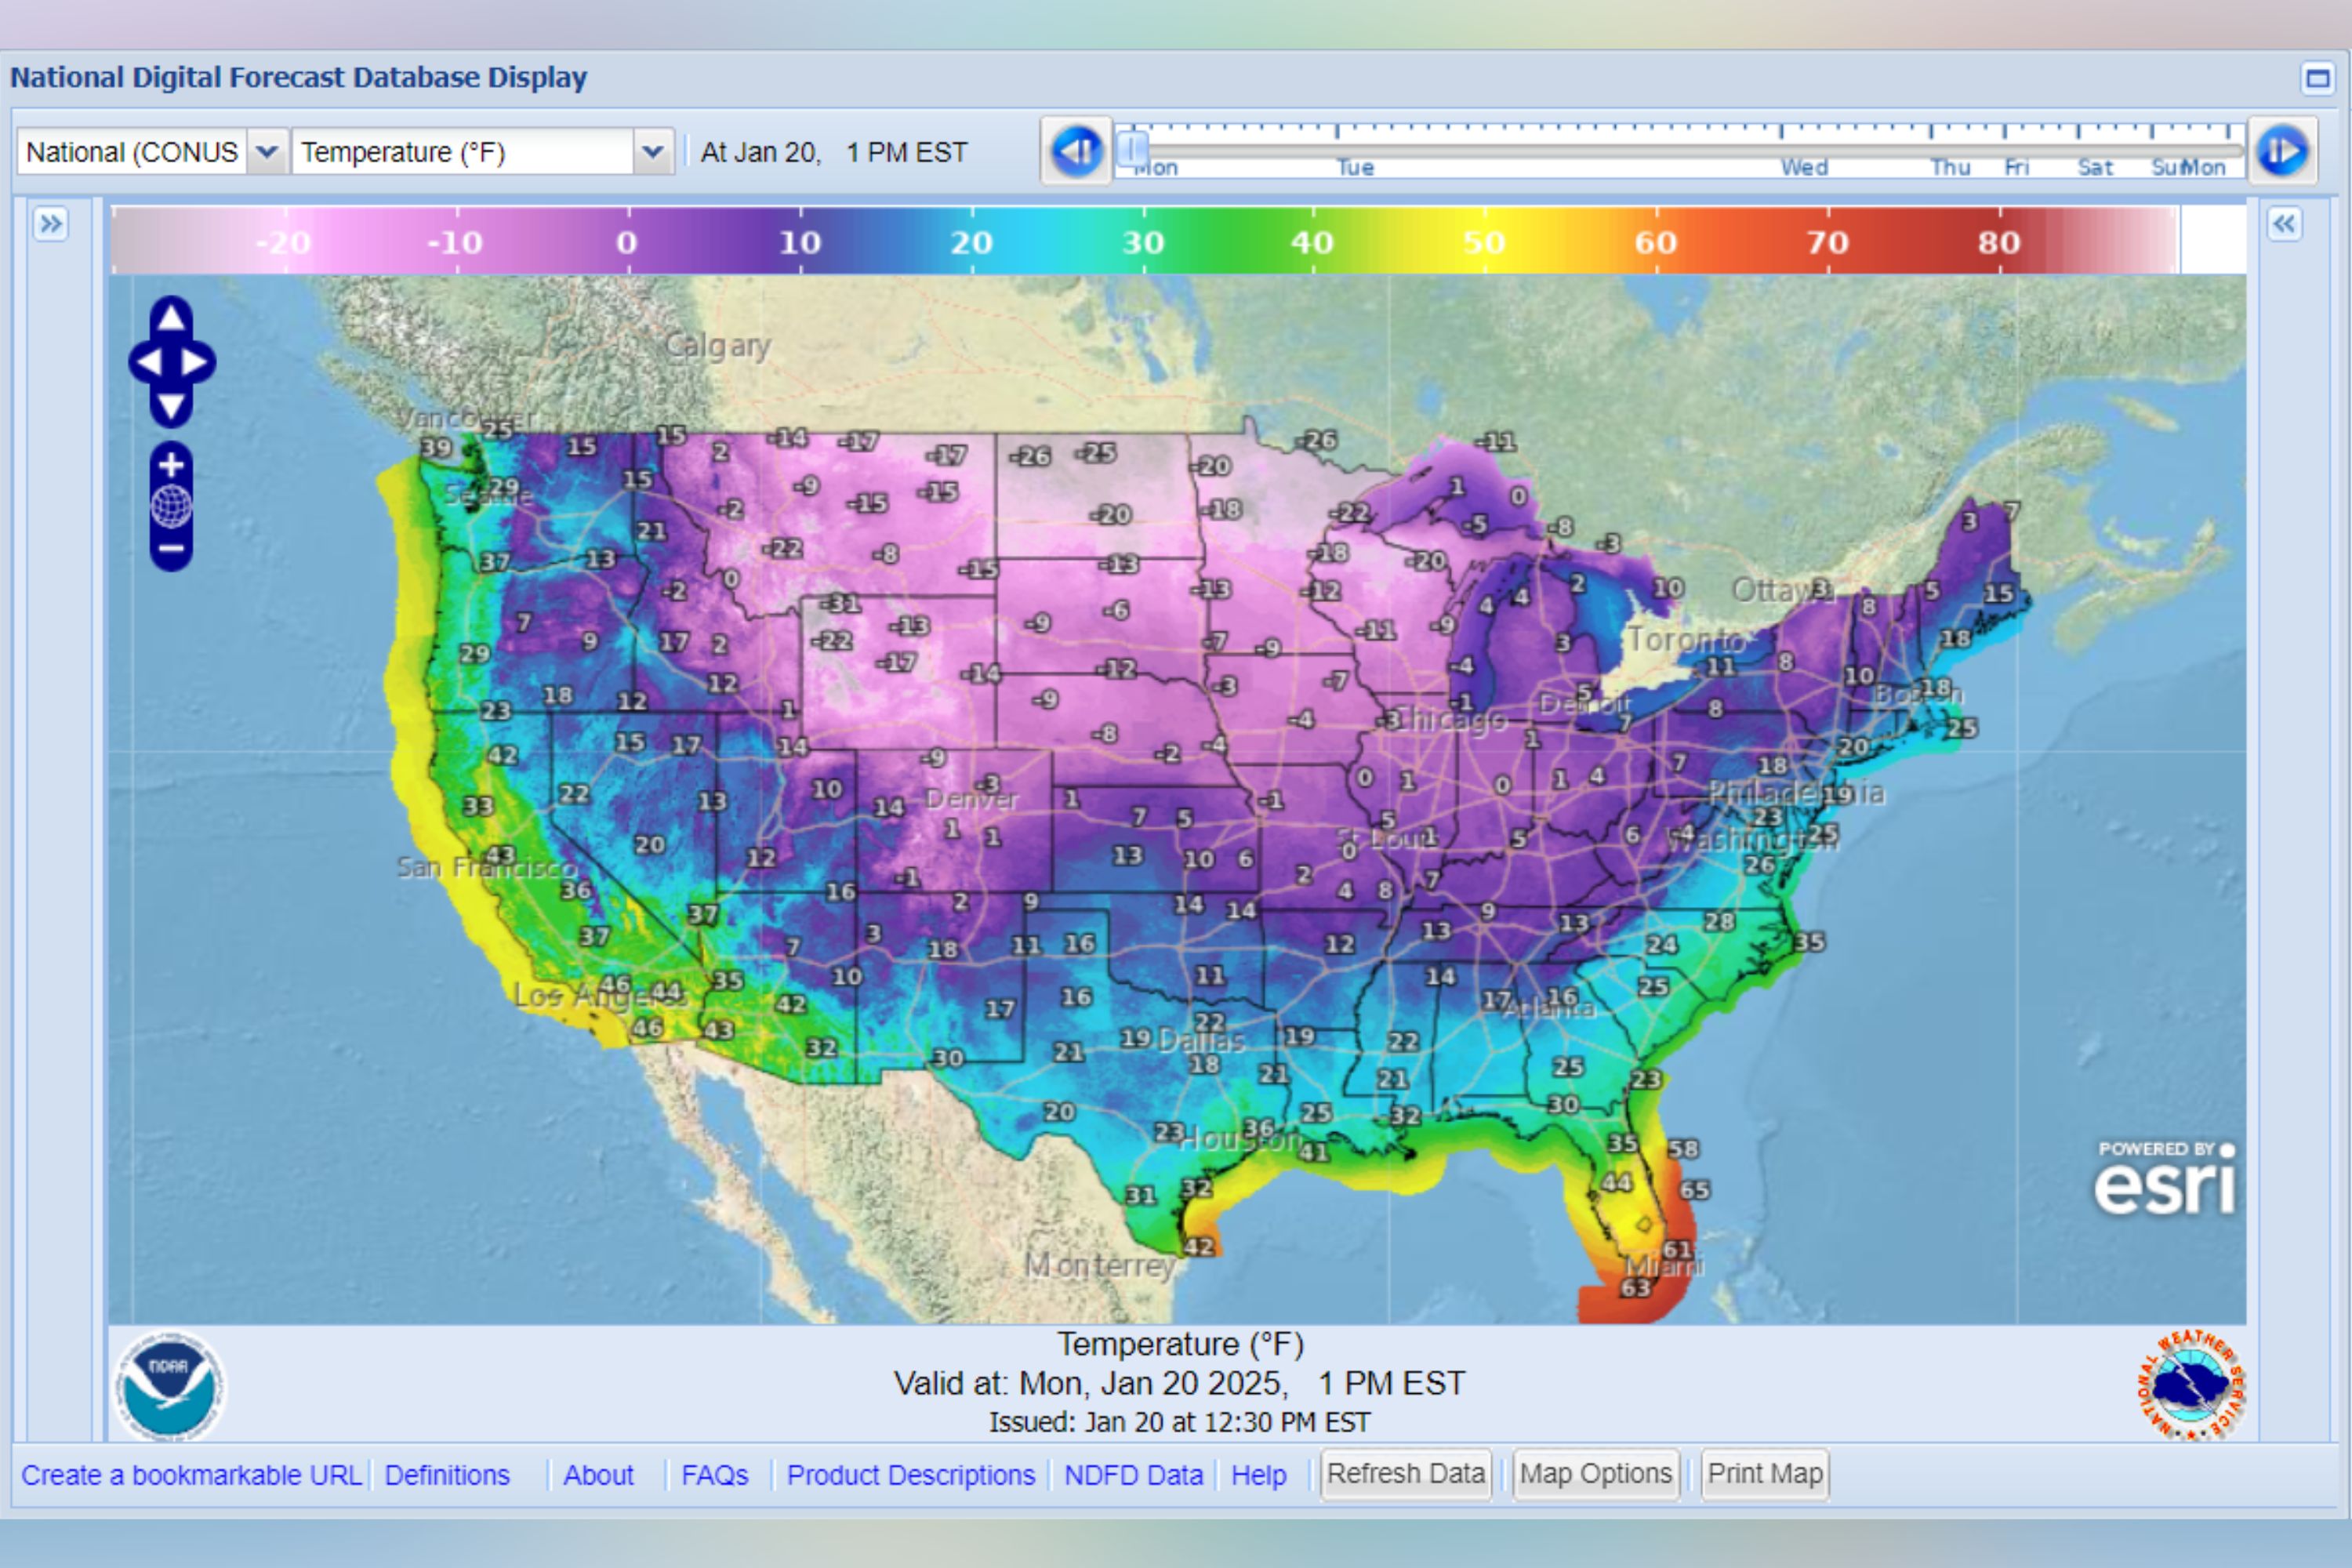Viewport: 2352px width, 1568px height.
Task: Pan the map north using up arrow
Action: [x=170, y=318]
